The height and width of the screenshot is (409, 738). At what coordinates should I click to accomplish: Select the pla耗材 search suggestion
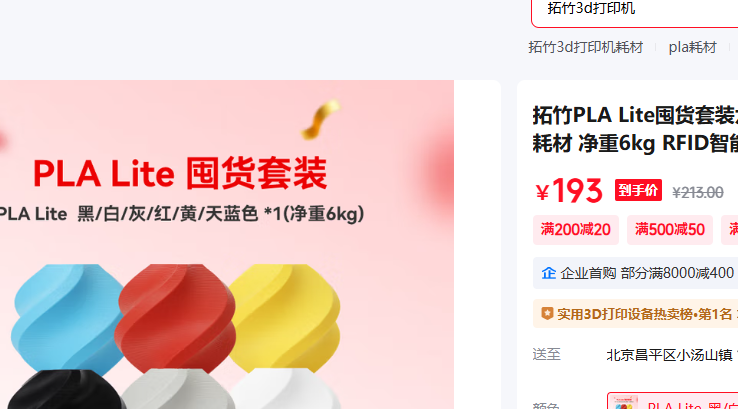point(692,47)
